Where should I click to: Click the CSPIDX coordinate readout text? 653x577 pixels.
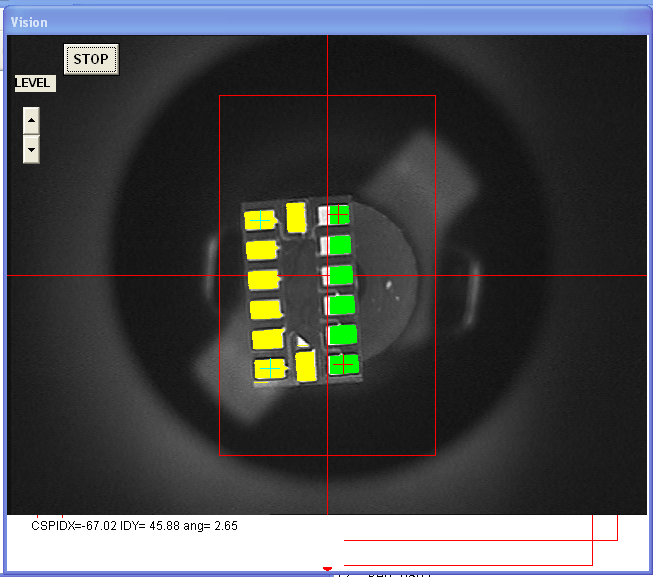click(134, 525)
